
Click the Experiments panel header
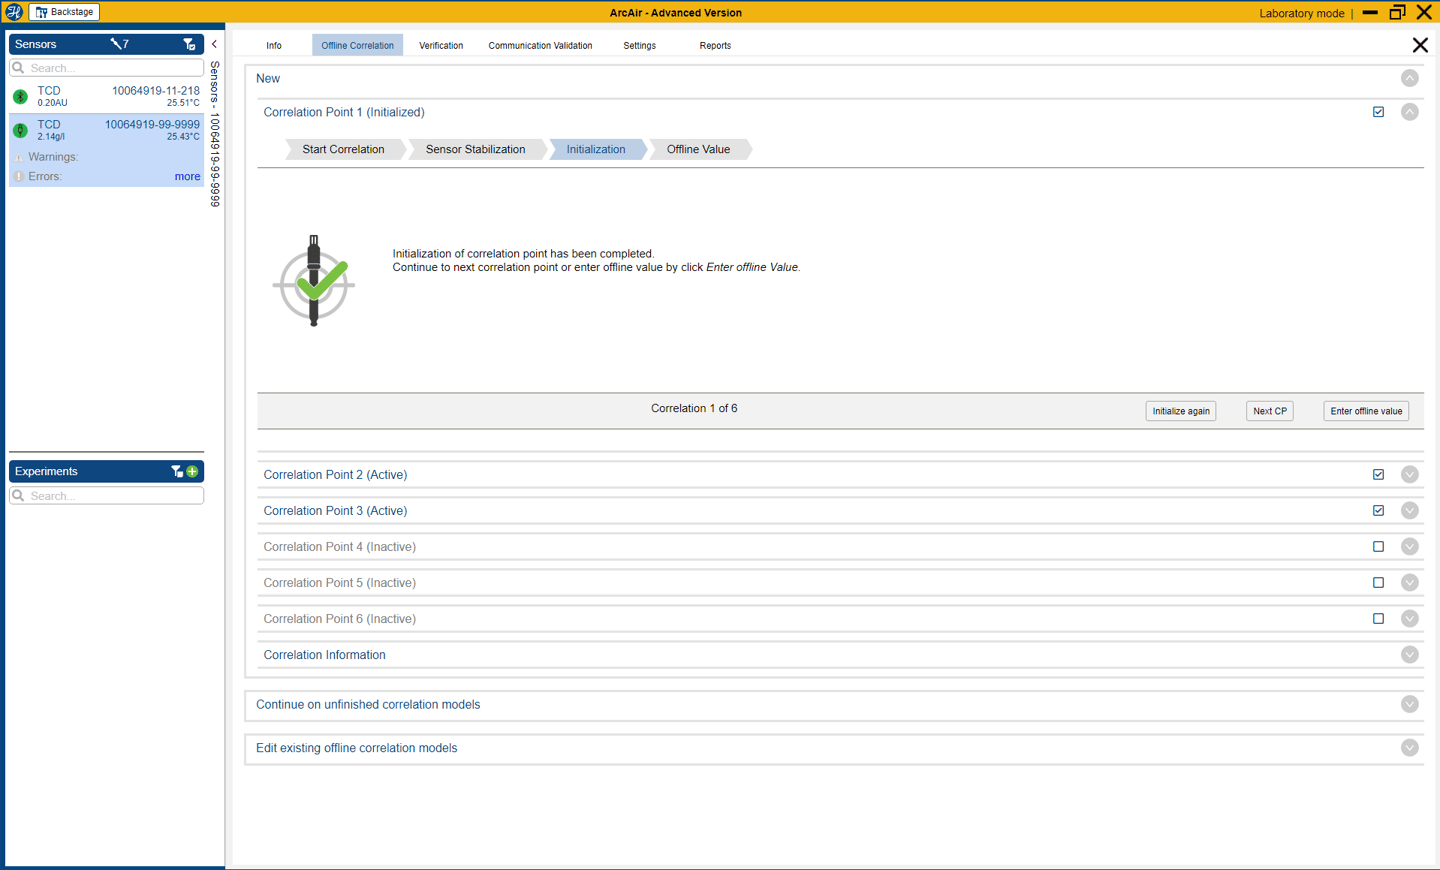[x=106, y=471]
